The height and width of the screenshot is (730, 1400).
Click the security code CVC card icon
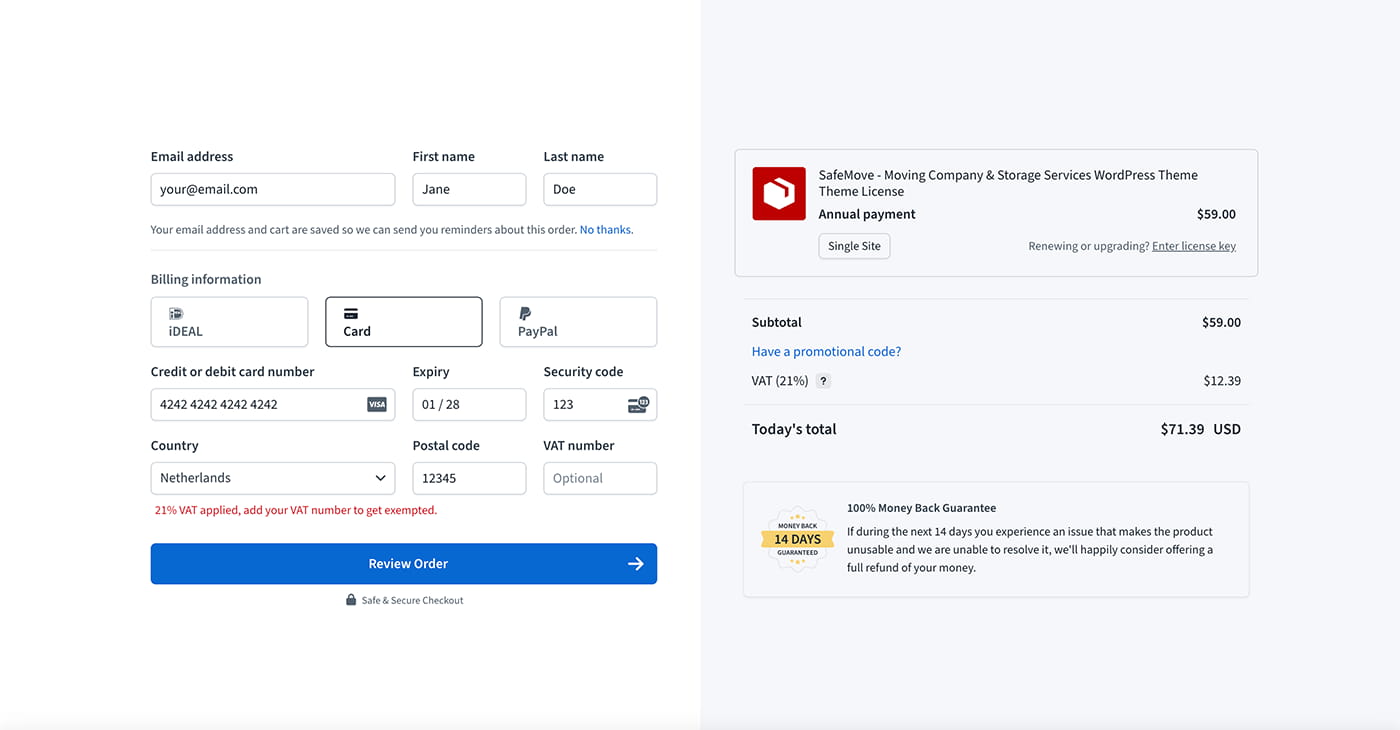click(637, 405)
